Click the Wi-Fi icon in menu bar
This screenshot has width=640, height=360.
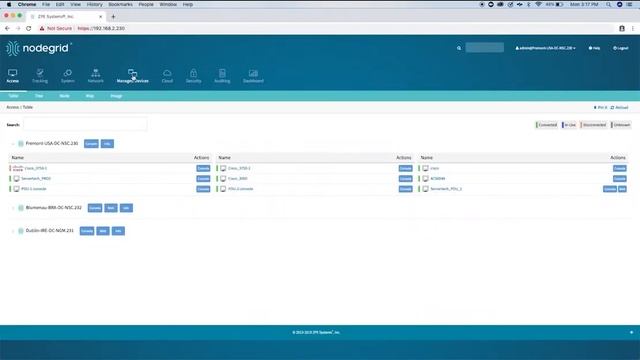(x=538, y=4)
